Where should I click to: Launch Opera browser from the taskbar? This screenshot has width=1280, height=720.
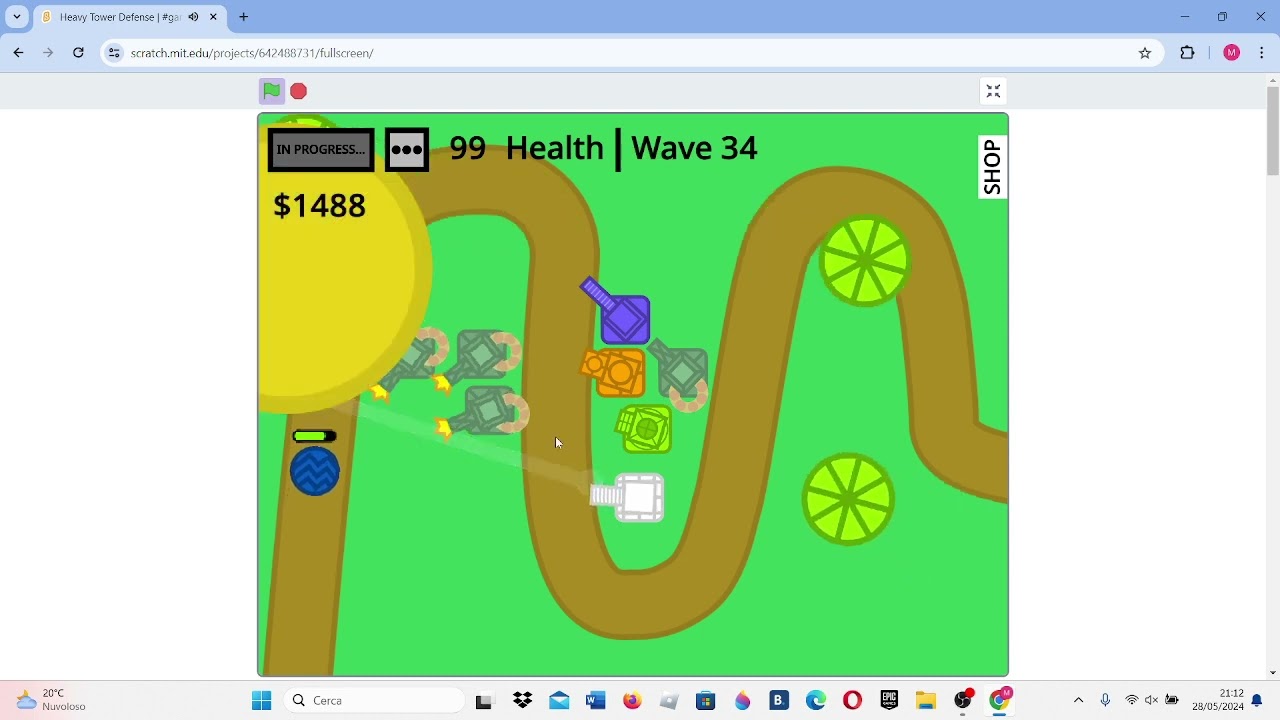tap(852, 701)
